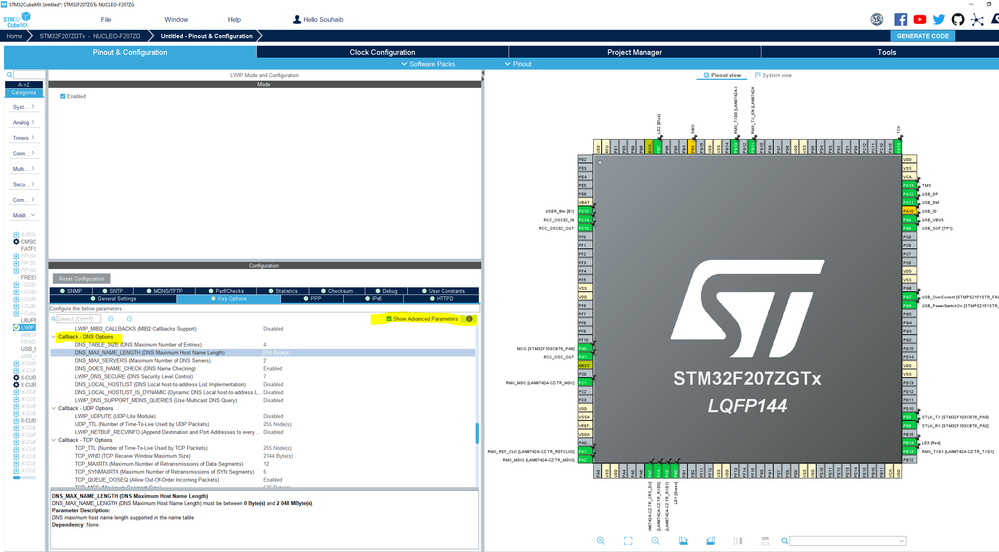Collapse the Callback - TCP Options group
The width and height of the screenshot is (999, 552).
coord(54,439)
